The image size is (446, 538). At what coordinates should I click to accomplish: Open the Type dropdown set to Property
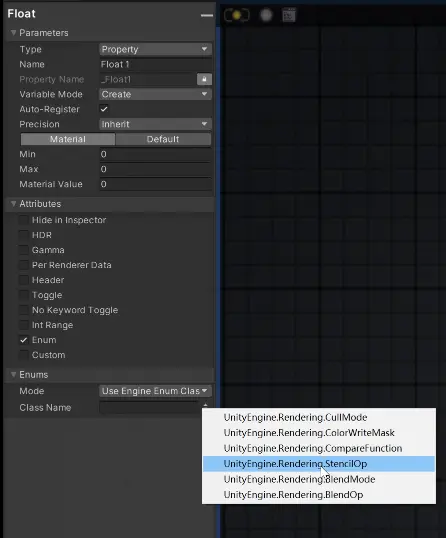[155, 49]
